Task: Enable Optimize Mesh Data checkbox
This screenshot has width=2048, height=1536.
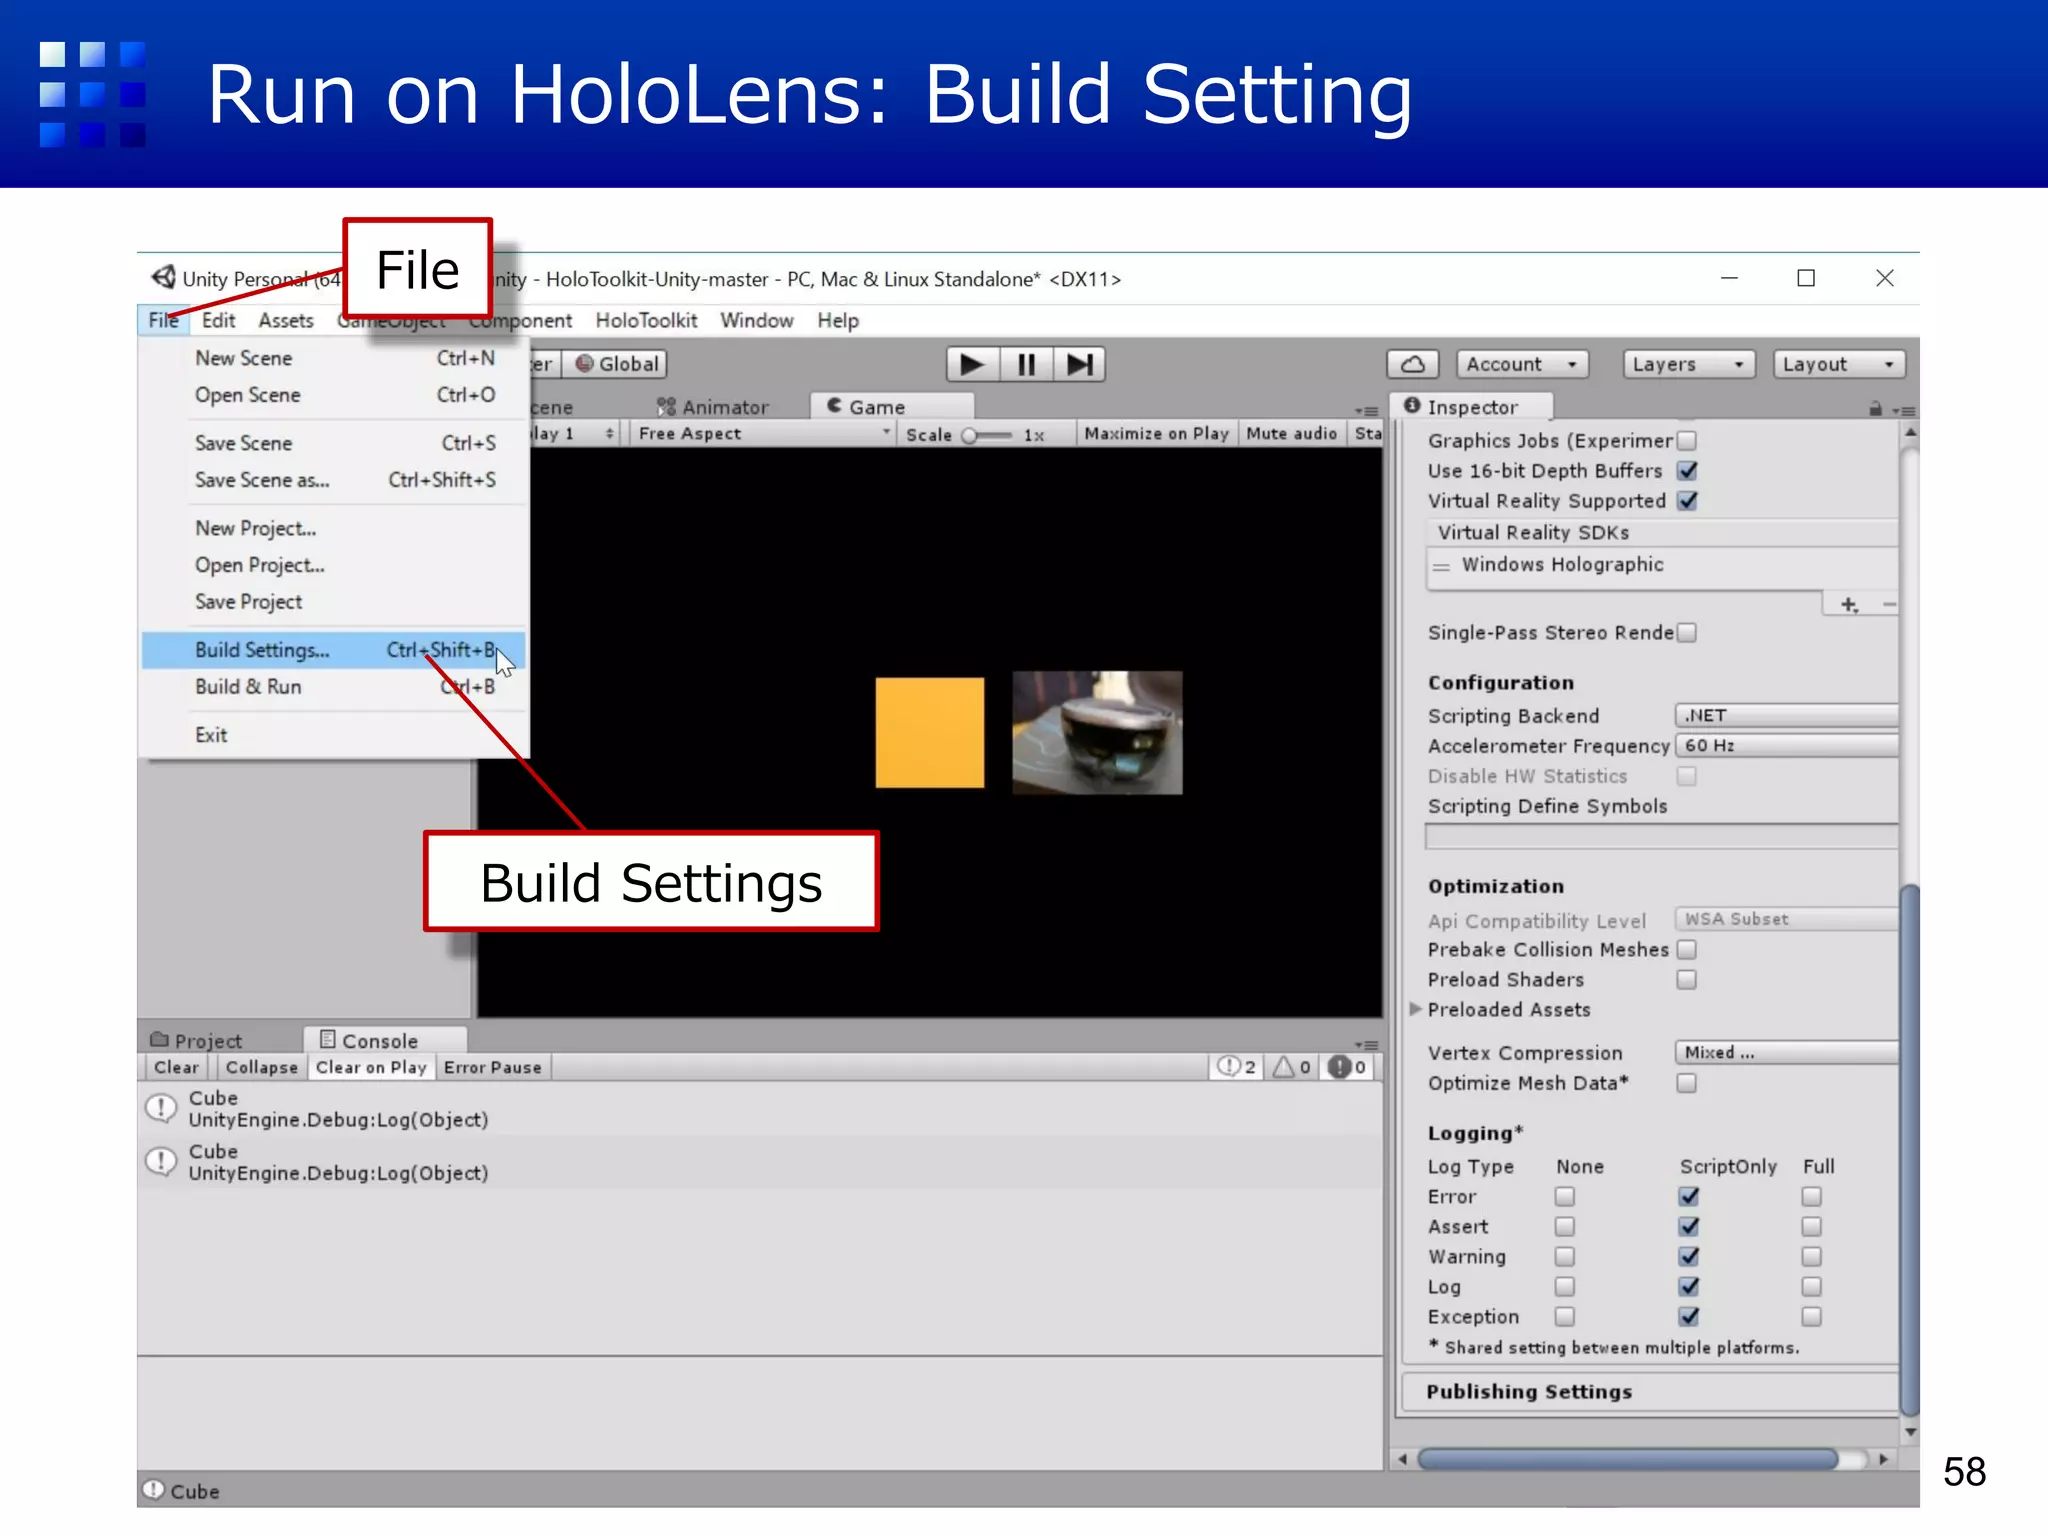Action: pyautogui.click(x=1687, y=1083)
